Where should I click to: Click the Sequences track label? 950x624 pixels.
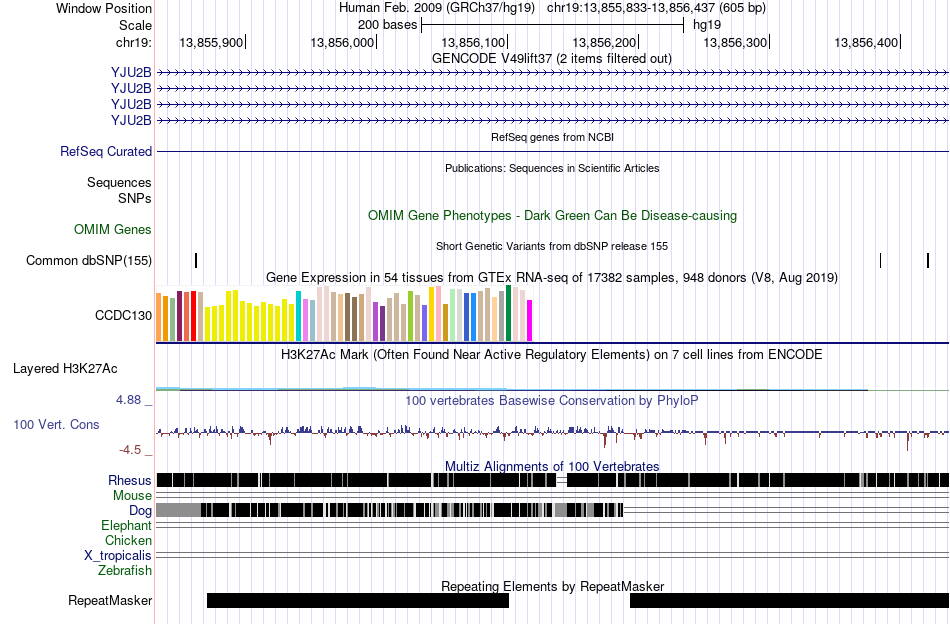point(119,182)
